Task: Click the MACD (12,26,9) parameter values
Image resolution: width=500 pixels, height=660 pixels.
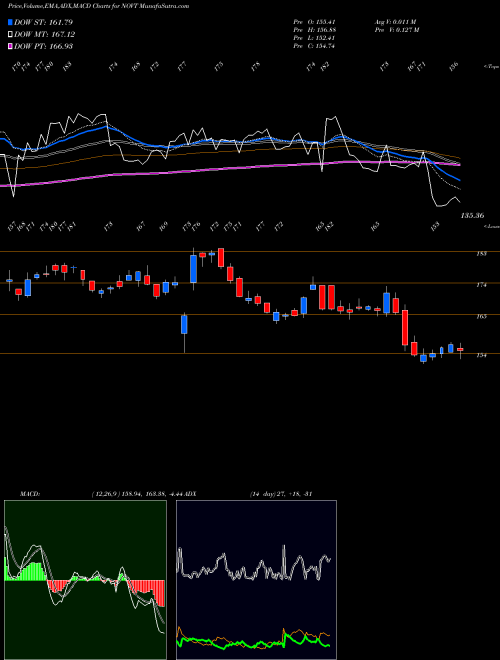Action: click(x=138, y=494)
